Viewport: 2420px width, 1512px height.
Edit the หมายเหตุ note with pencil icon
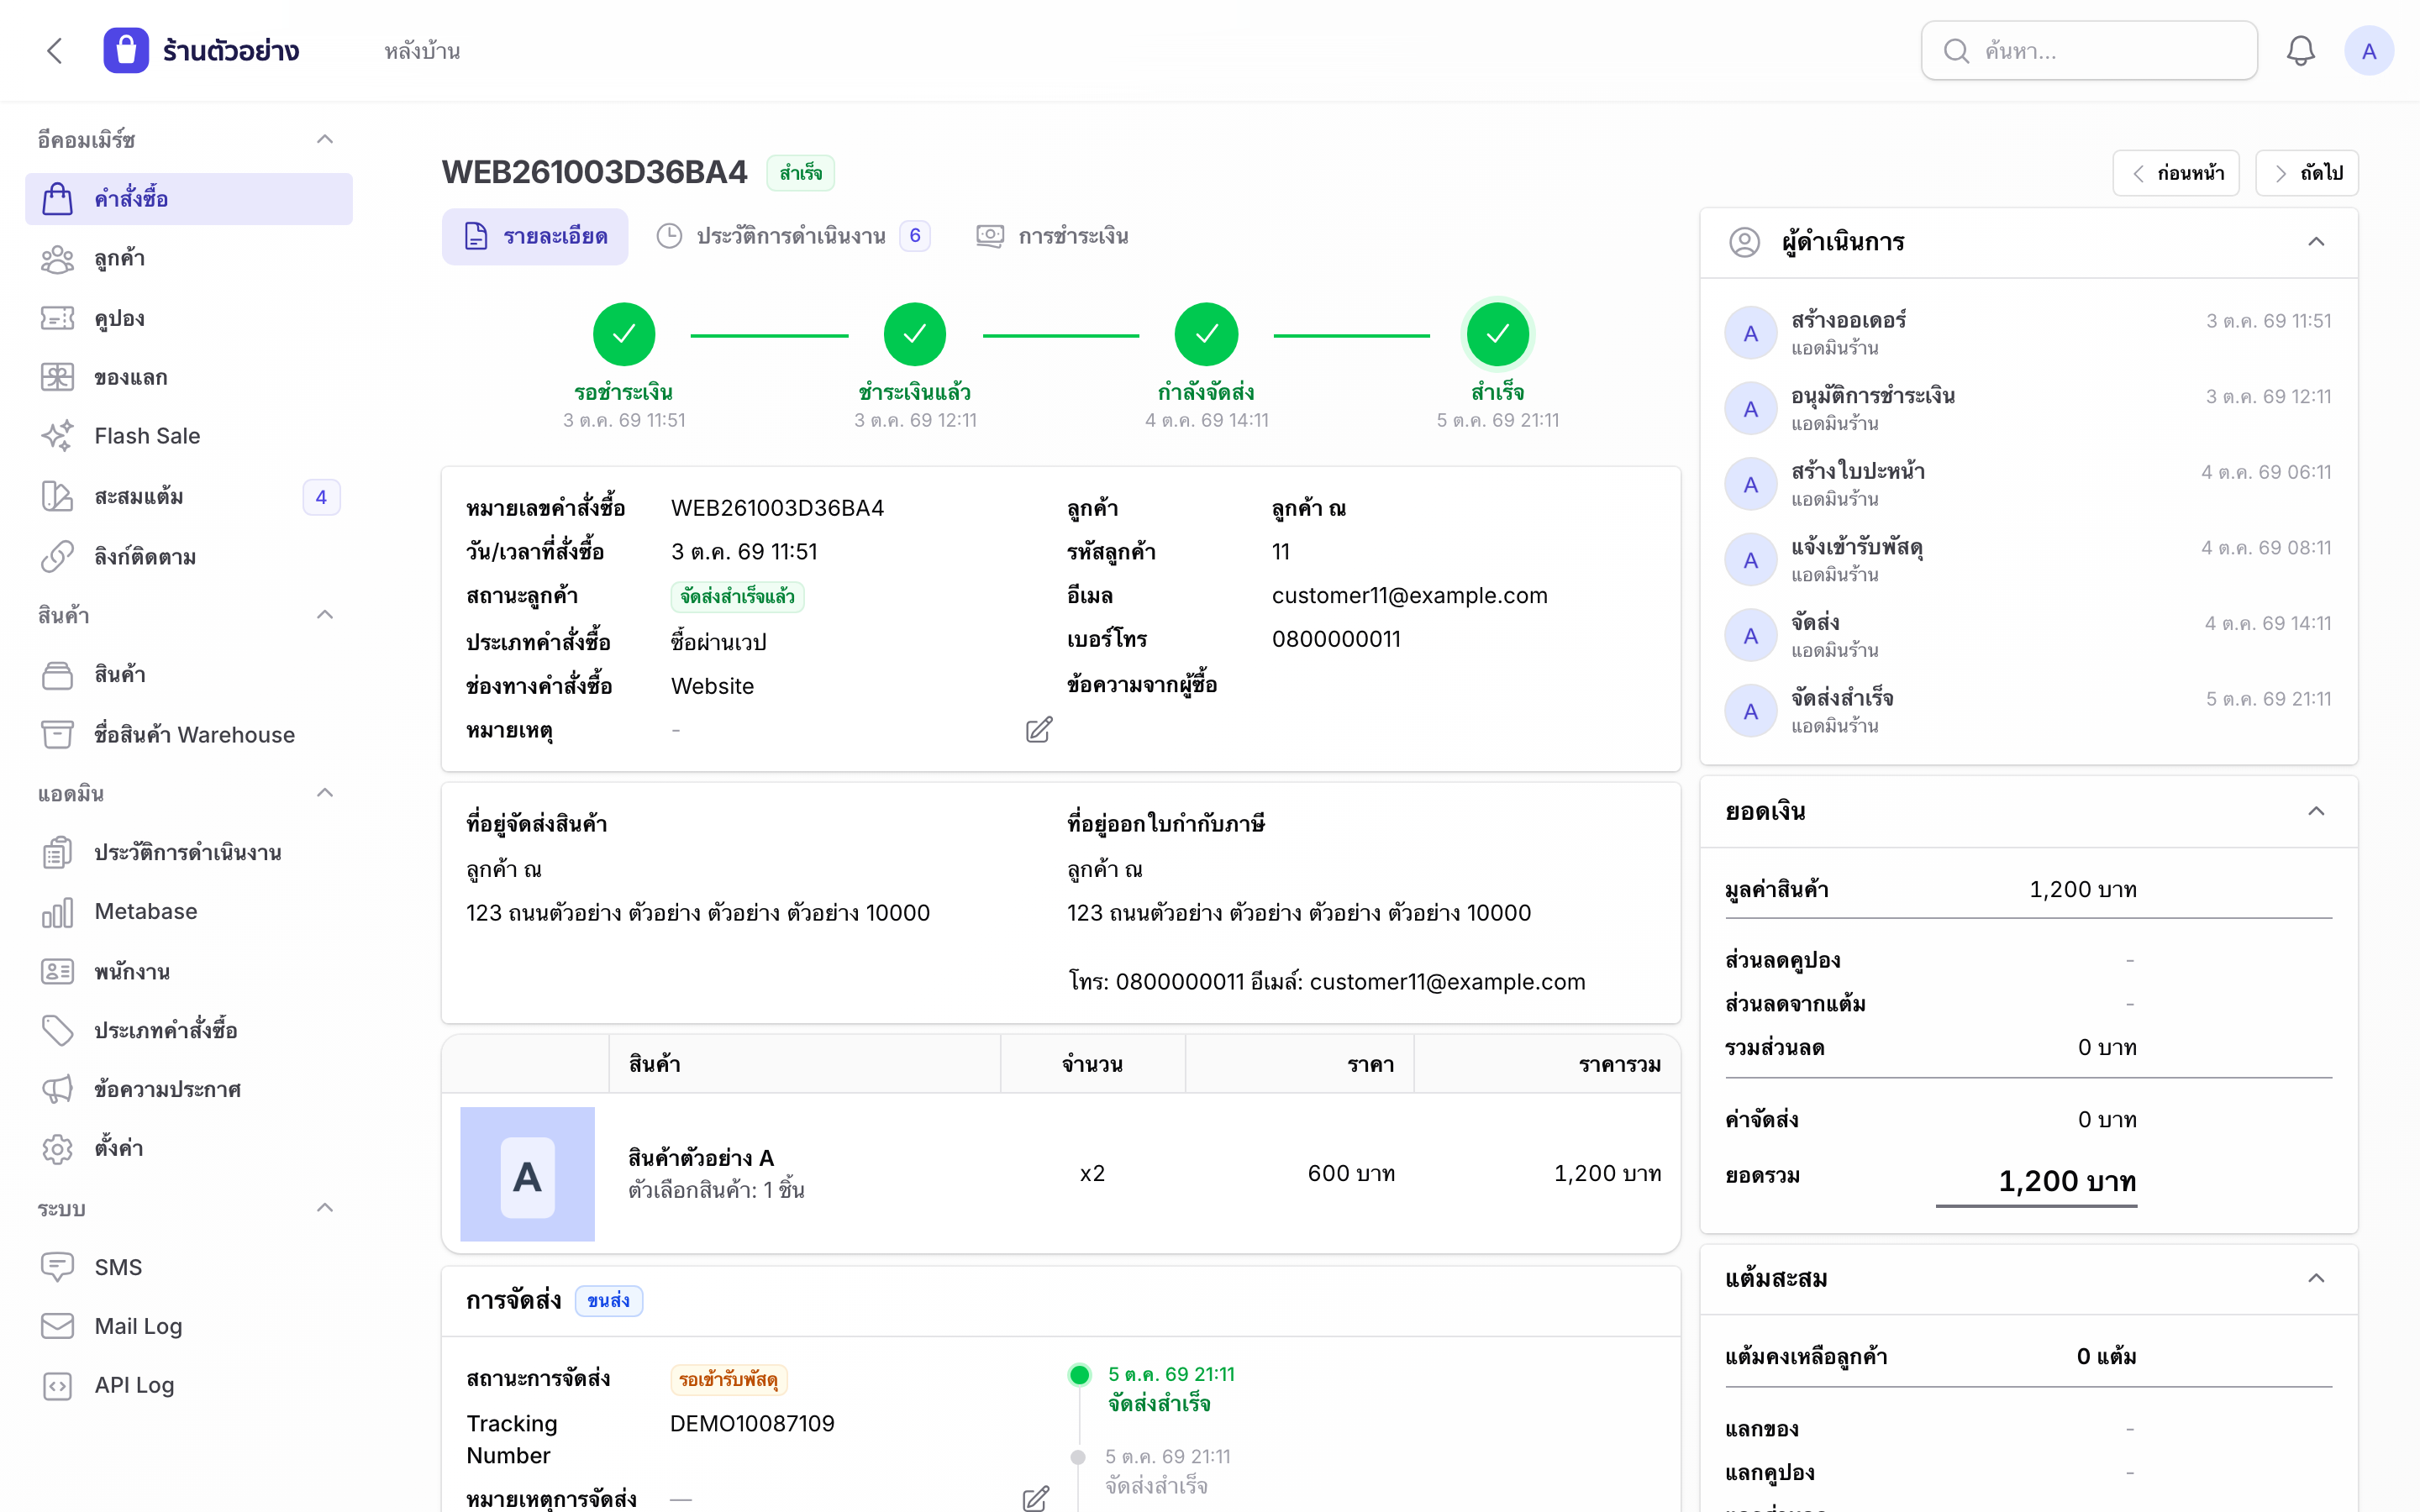tap(1039, 729)
